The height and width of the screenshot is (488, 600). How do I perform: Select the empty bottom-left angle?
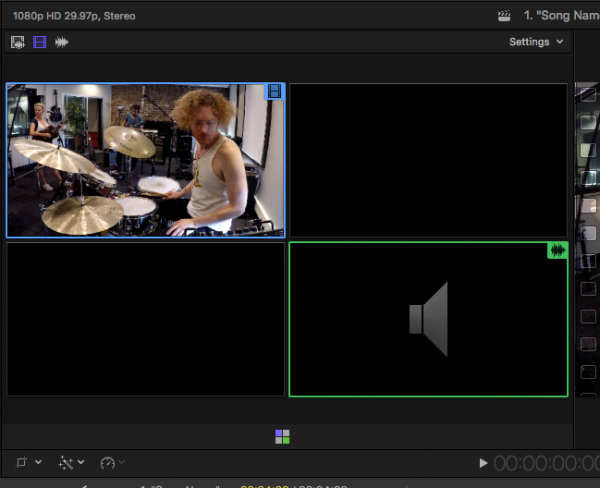(x=145, y=319)
